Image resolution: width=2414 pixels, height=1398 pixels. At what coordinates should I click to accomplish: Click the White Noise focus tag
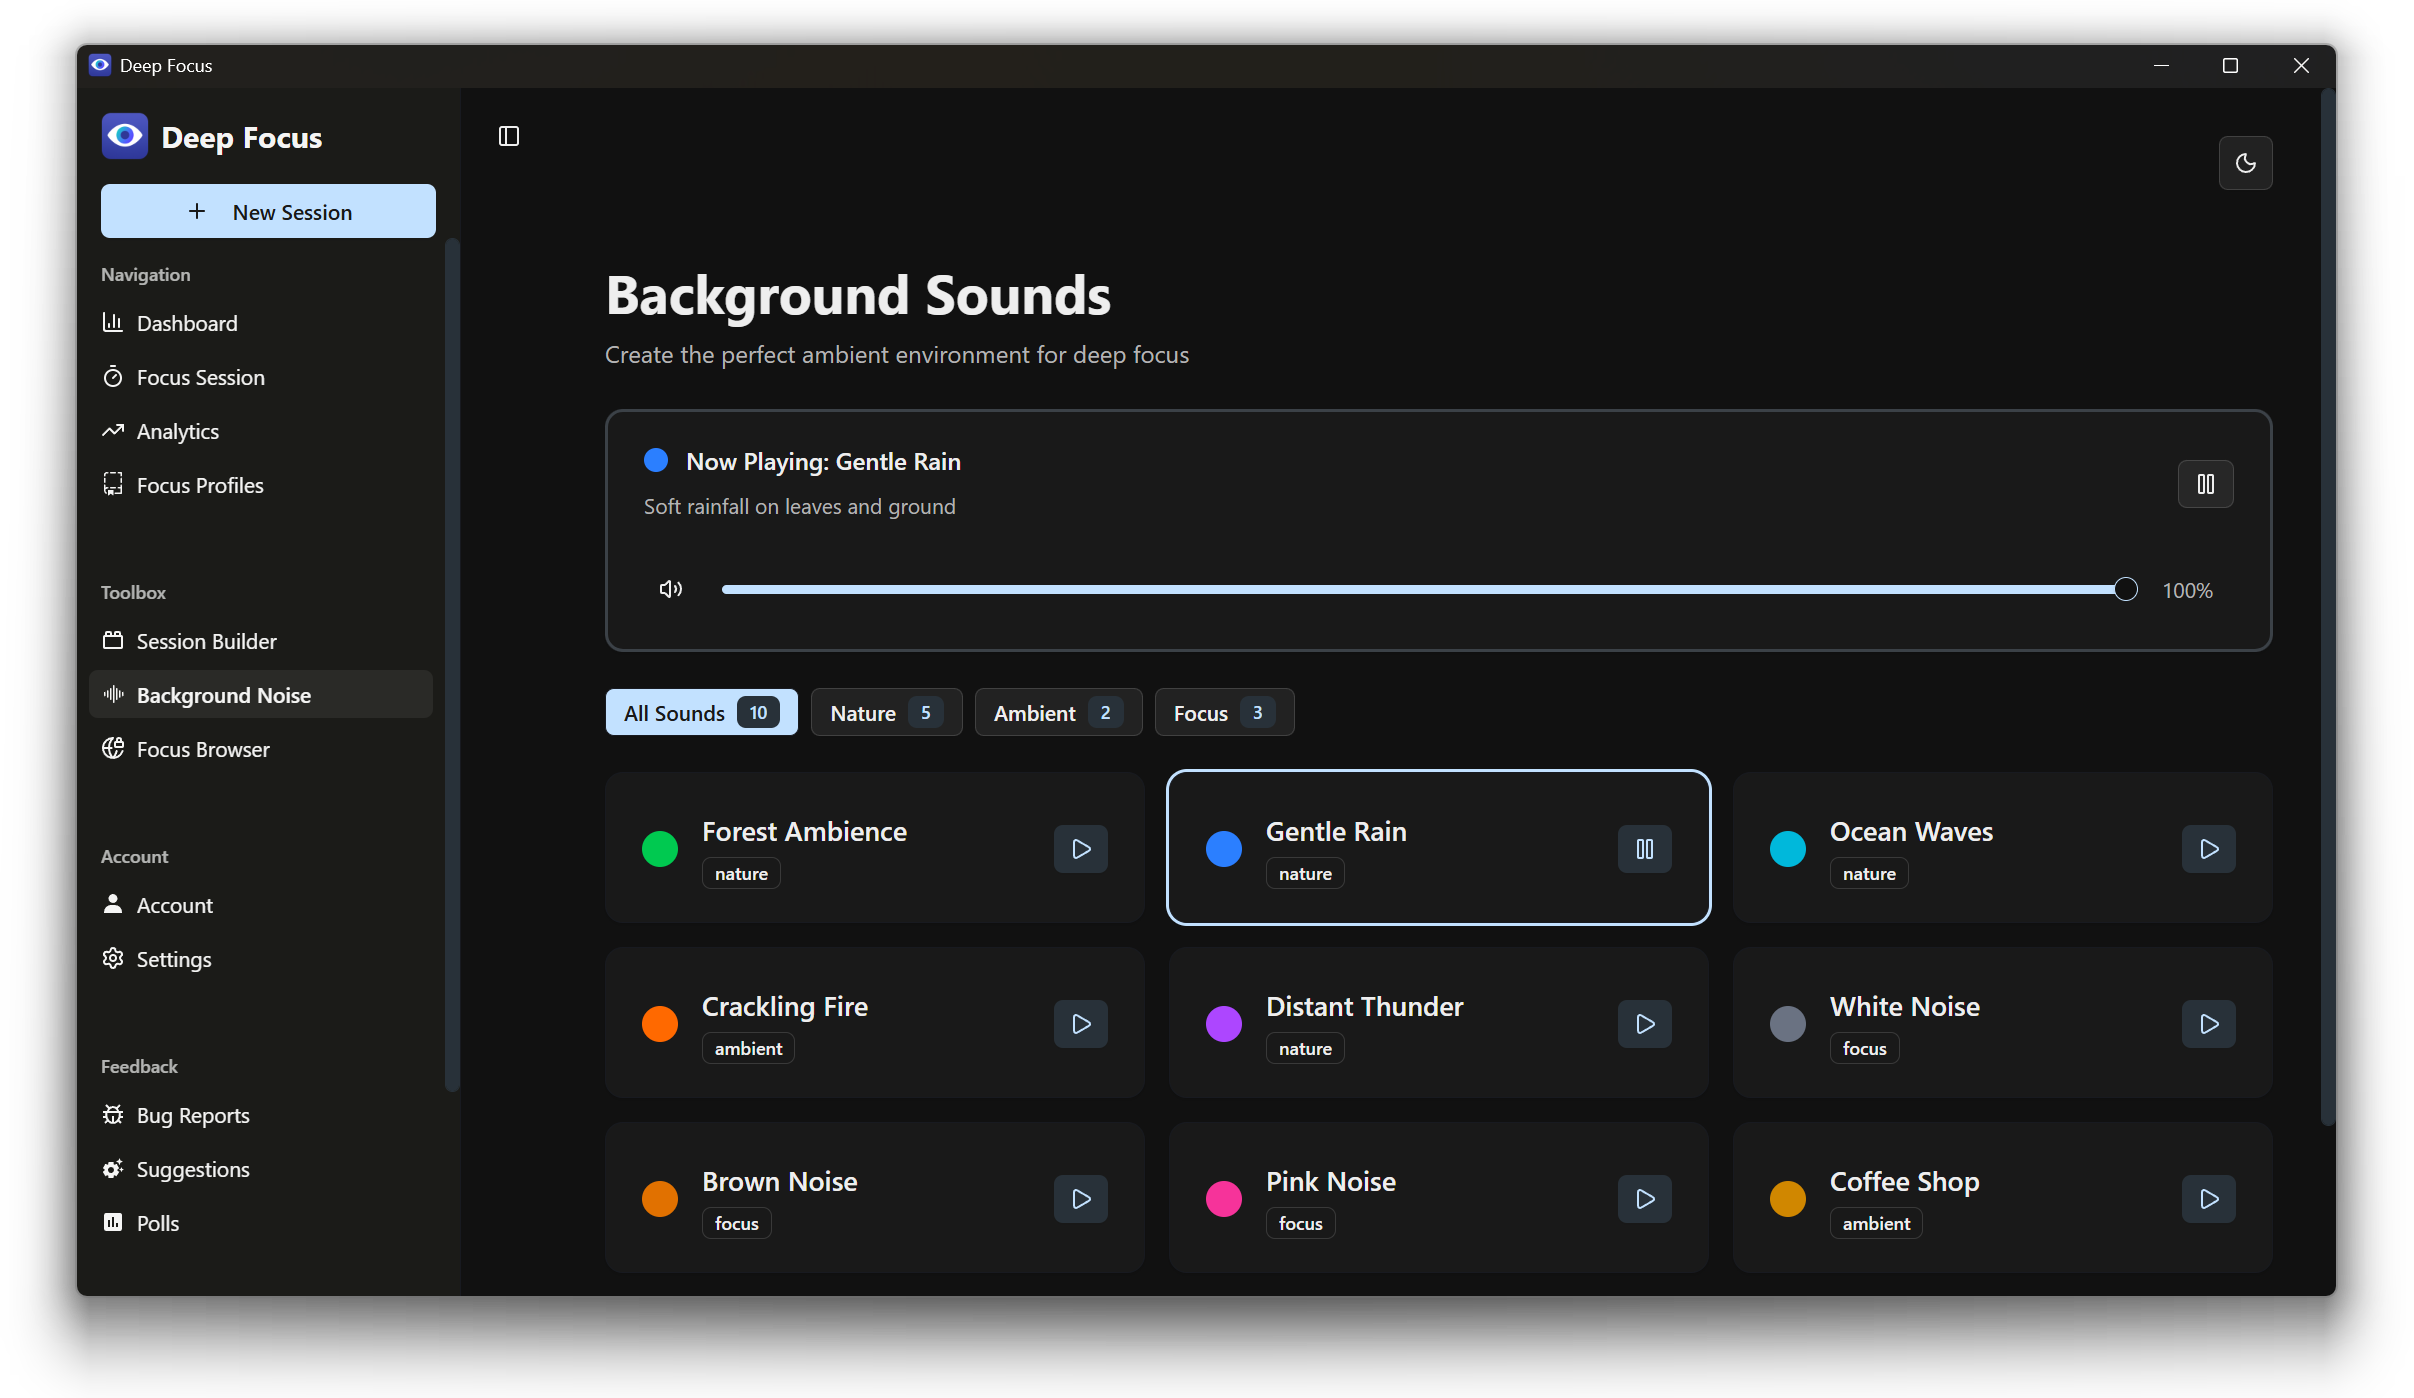click(x=1864, y=1048)
